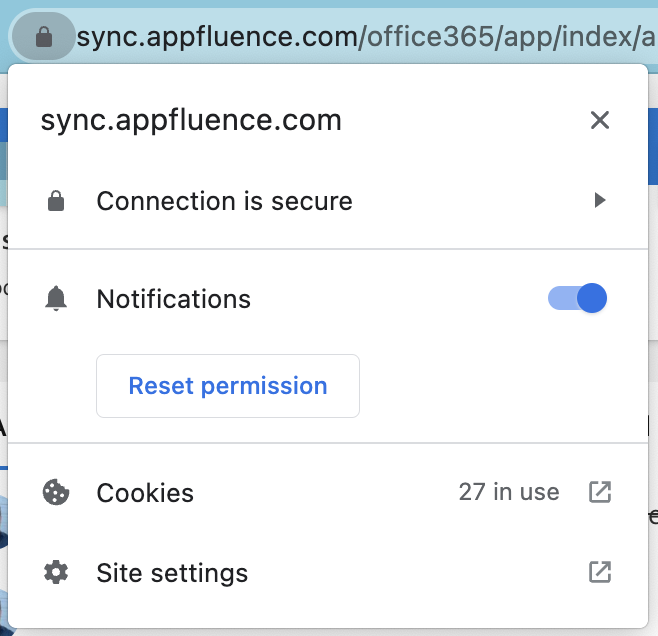Open the external link icon for Site settings
Viewport: 658px width, 636px height.
pyautogui.click(x=599, y=572)
